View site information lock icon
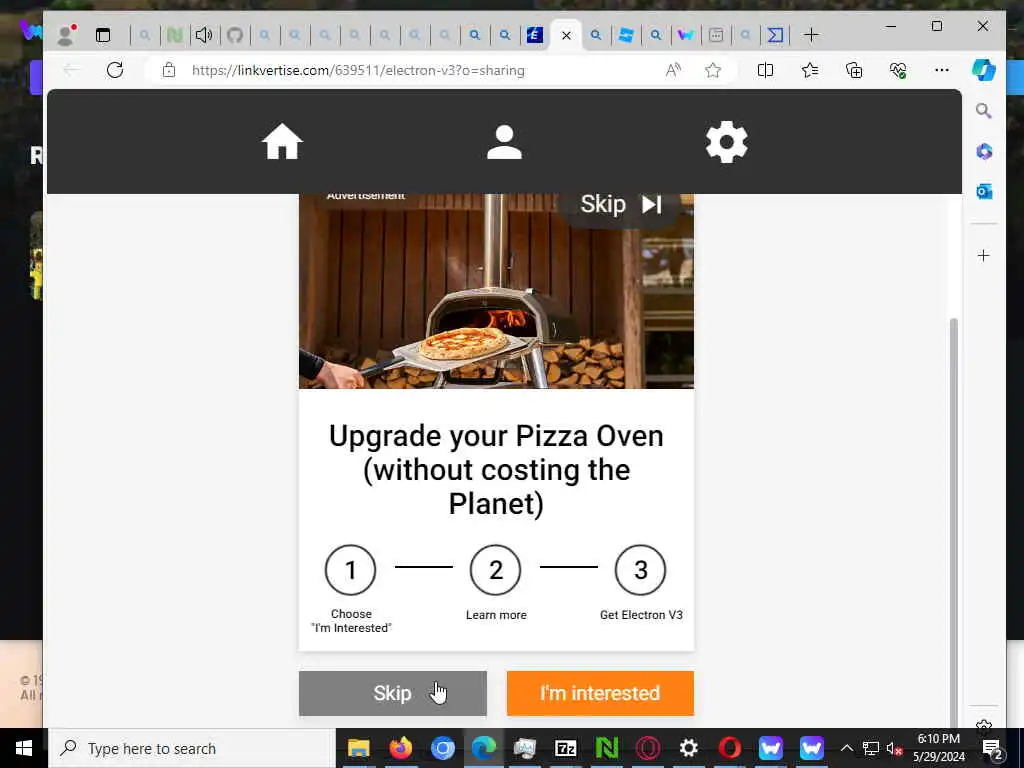 pos(169,70)
